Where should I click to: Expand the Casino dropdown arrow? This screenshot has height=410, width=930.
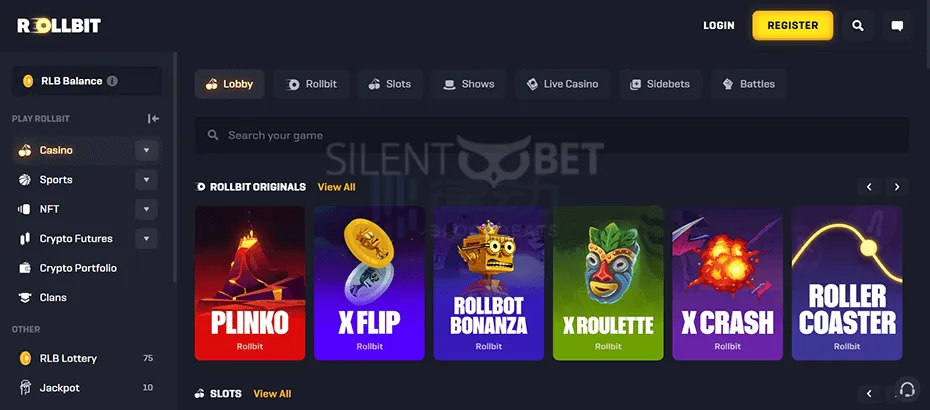coord(146,151)
